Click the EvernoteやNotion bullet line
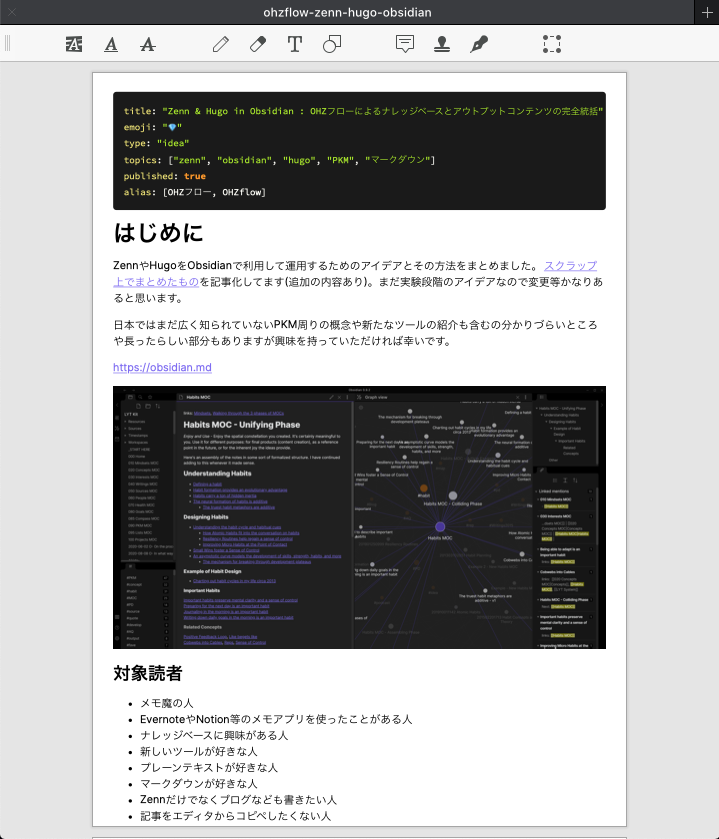 point(276,719)
